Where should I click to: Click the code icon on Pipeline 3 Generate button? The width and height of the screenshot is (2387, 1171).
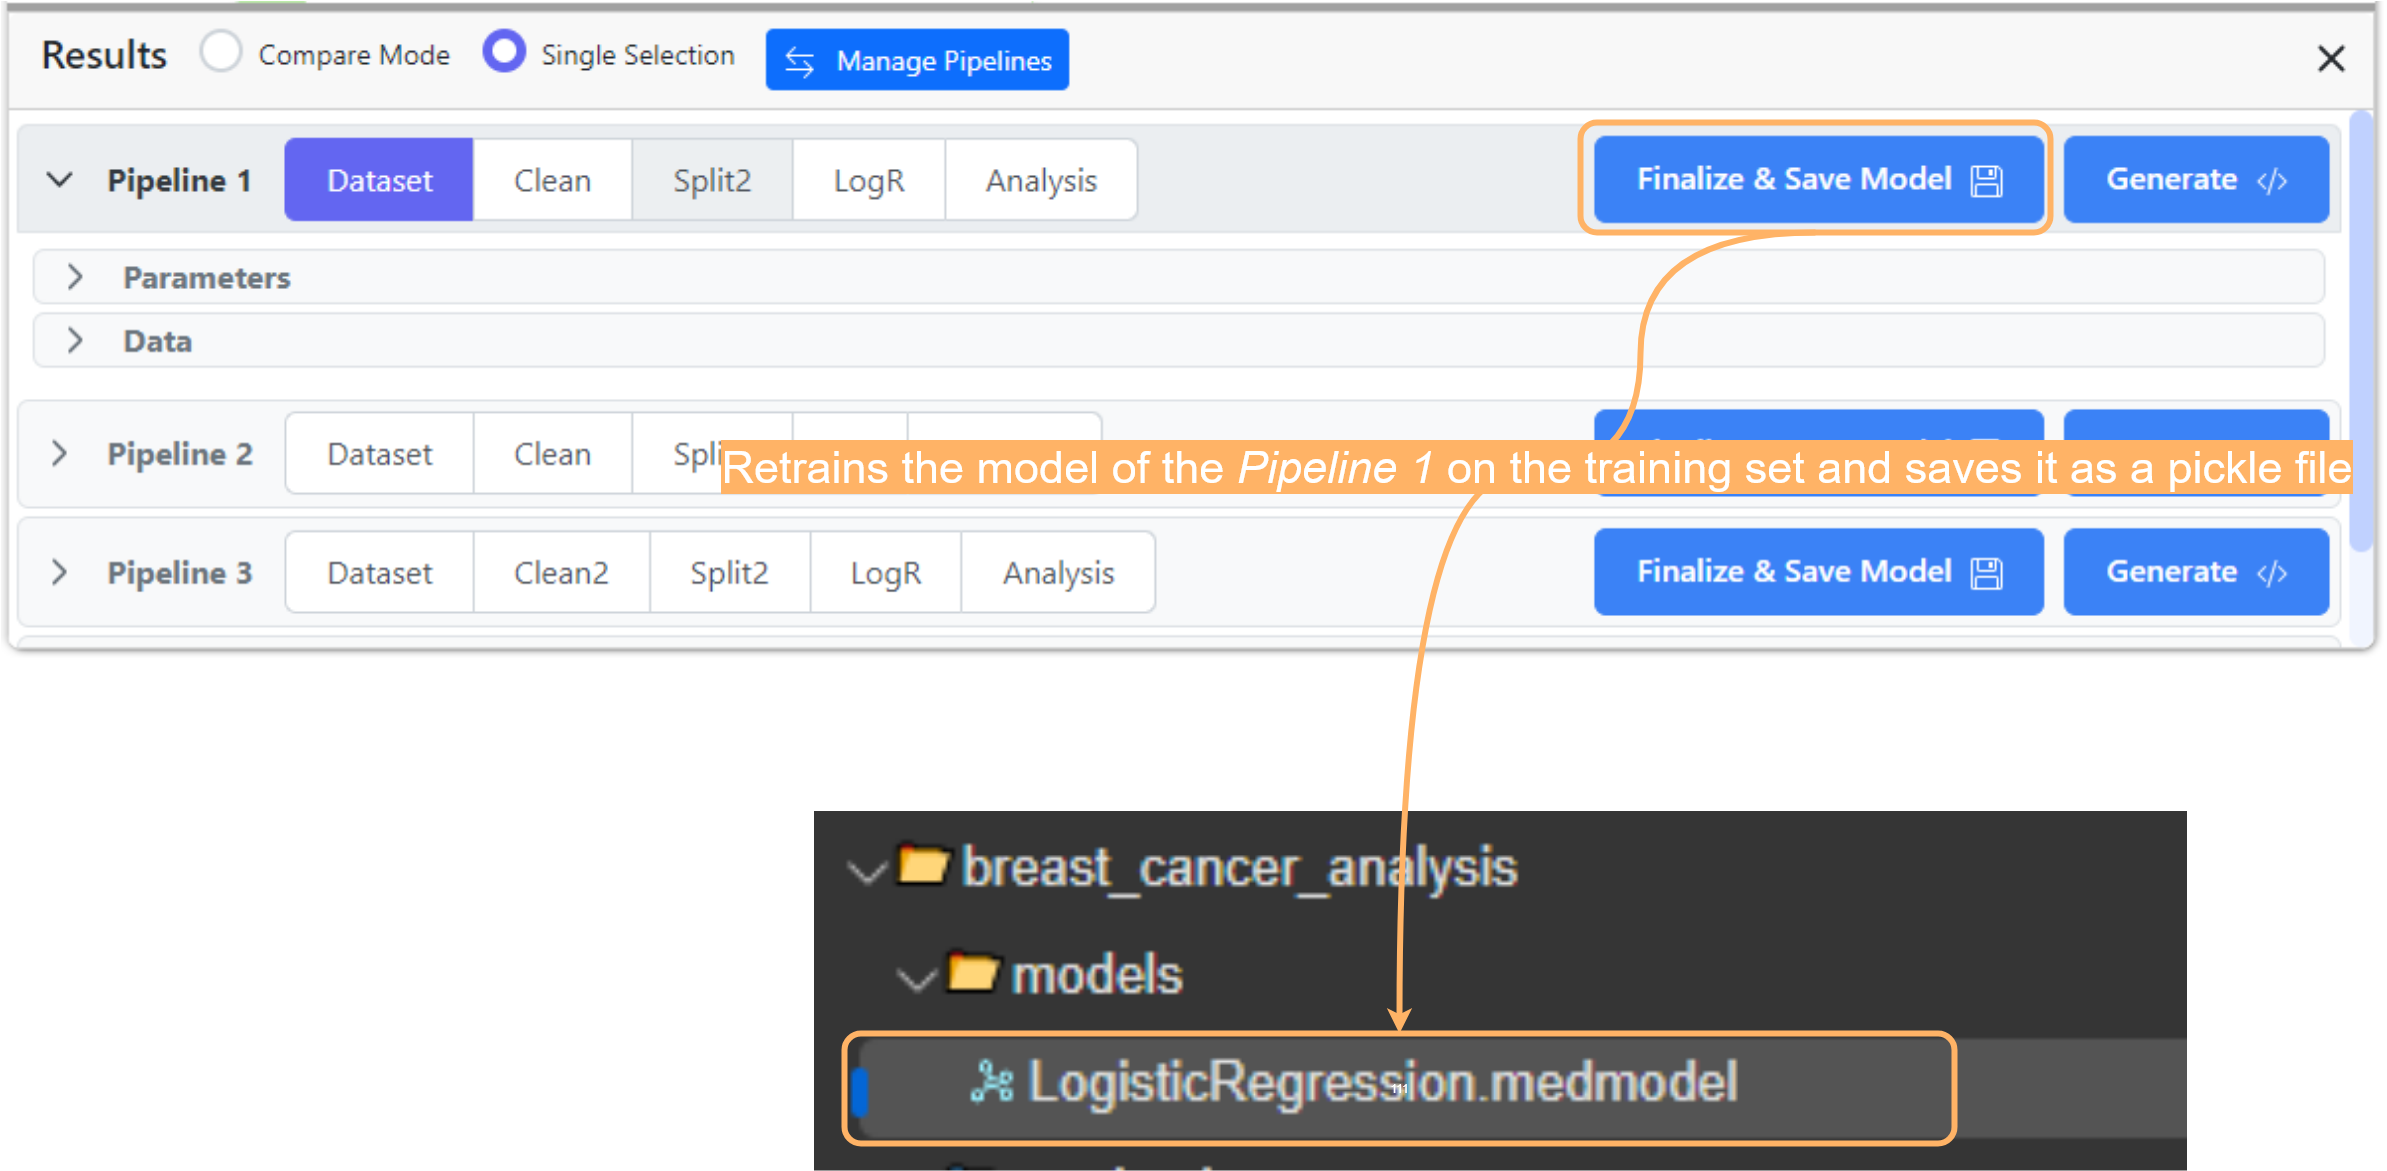coord(2272,573)
